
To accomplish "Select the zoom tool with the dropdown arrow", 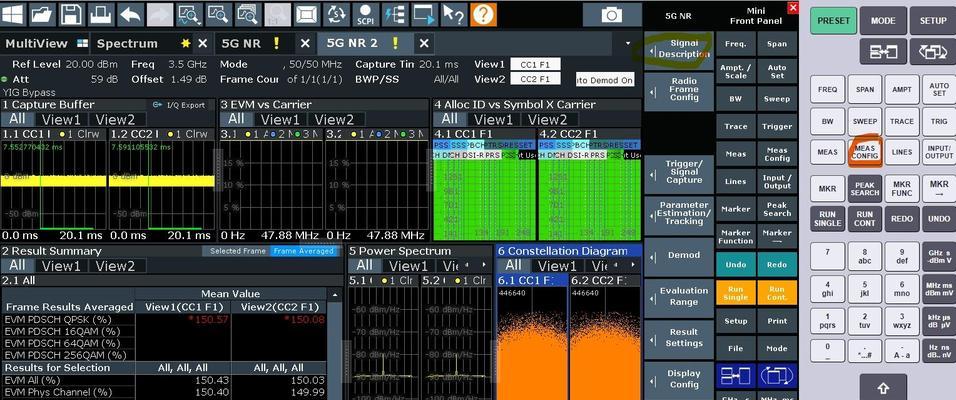I will [190, 14].
